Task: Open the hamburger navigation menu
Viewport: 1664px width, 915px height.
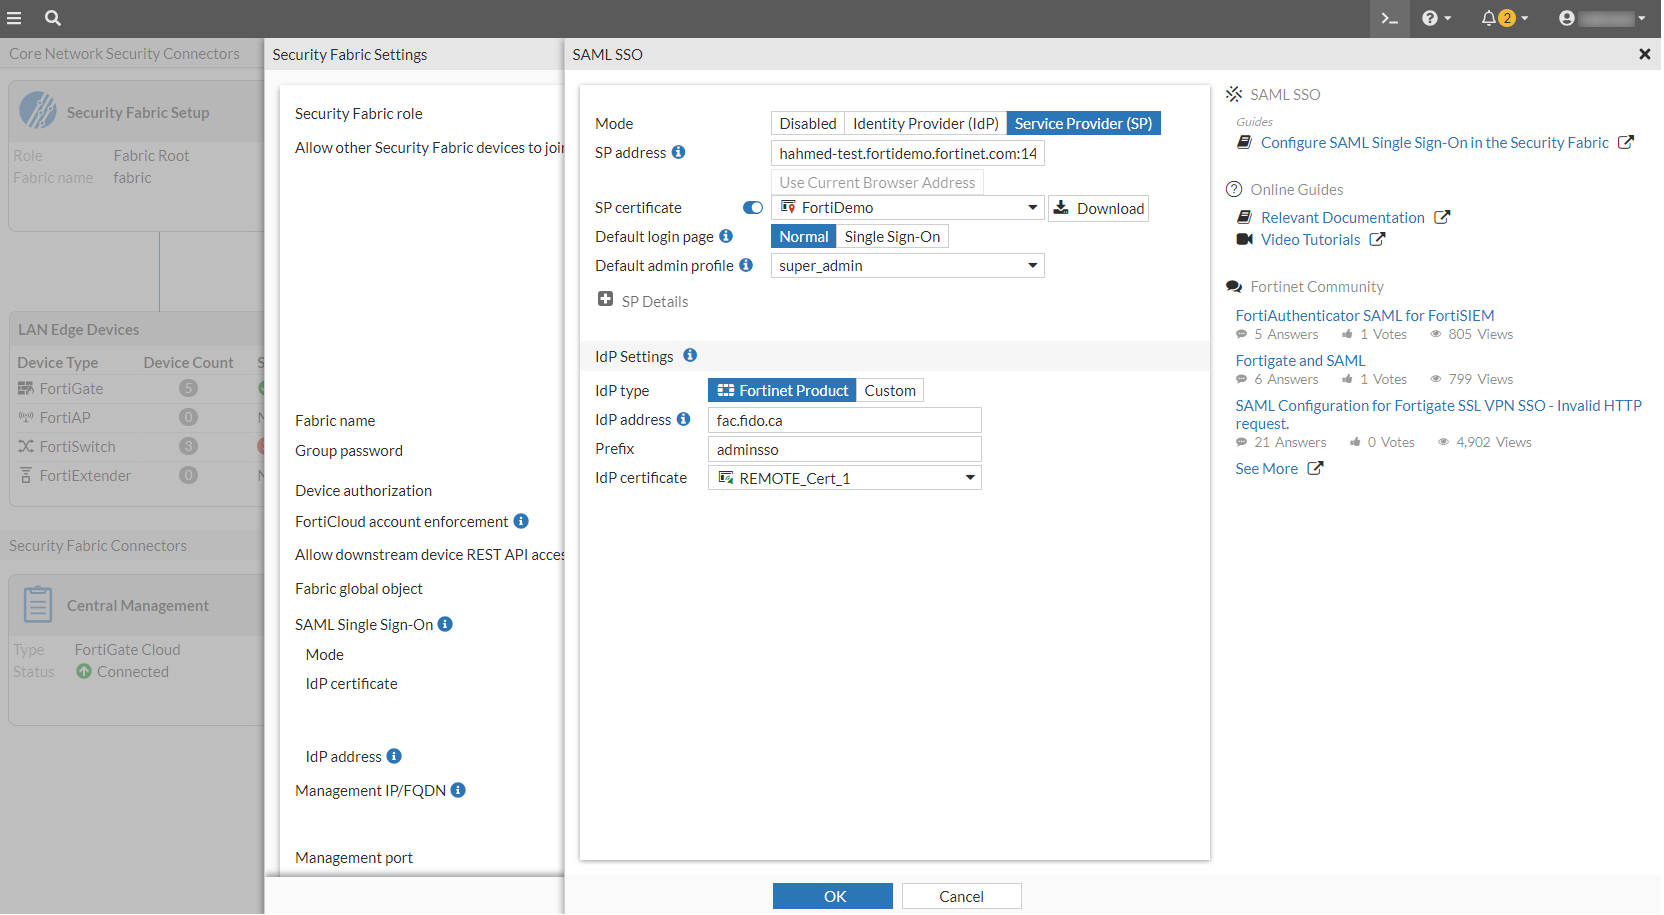Action: pos(15,18)
